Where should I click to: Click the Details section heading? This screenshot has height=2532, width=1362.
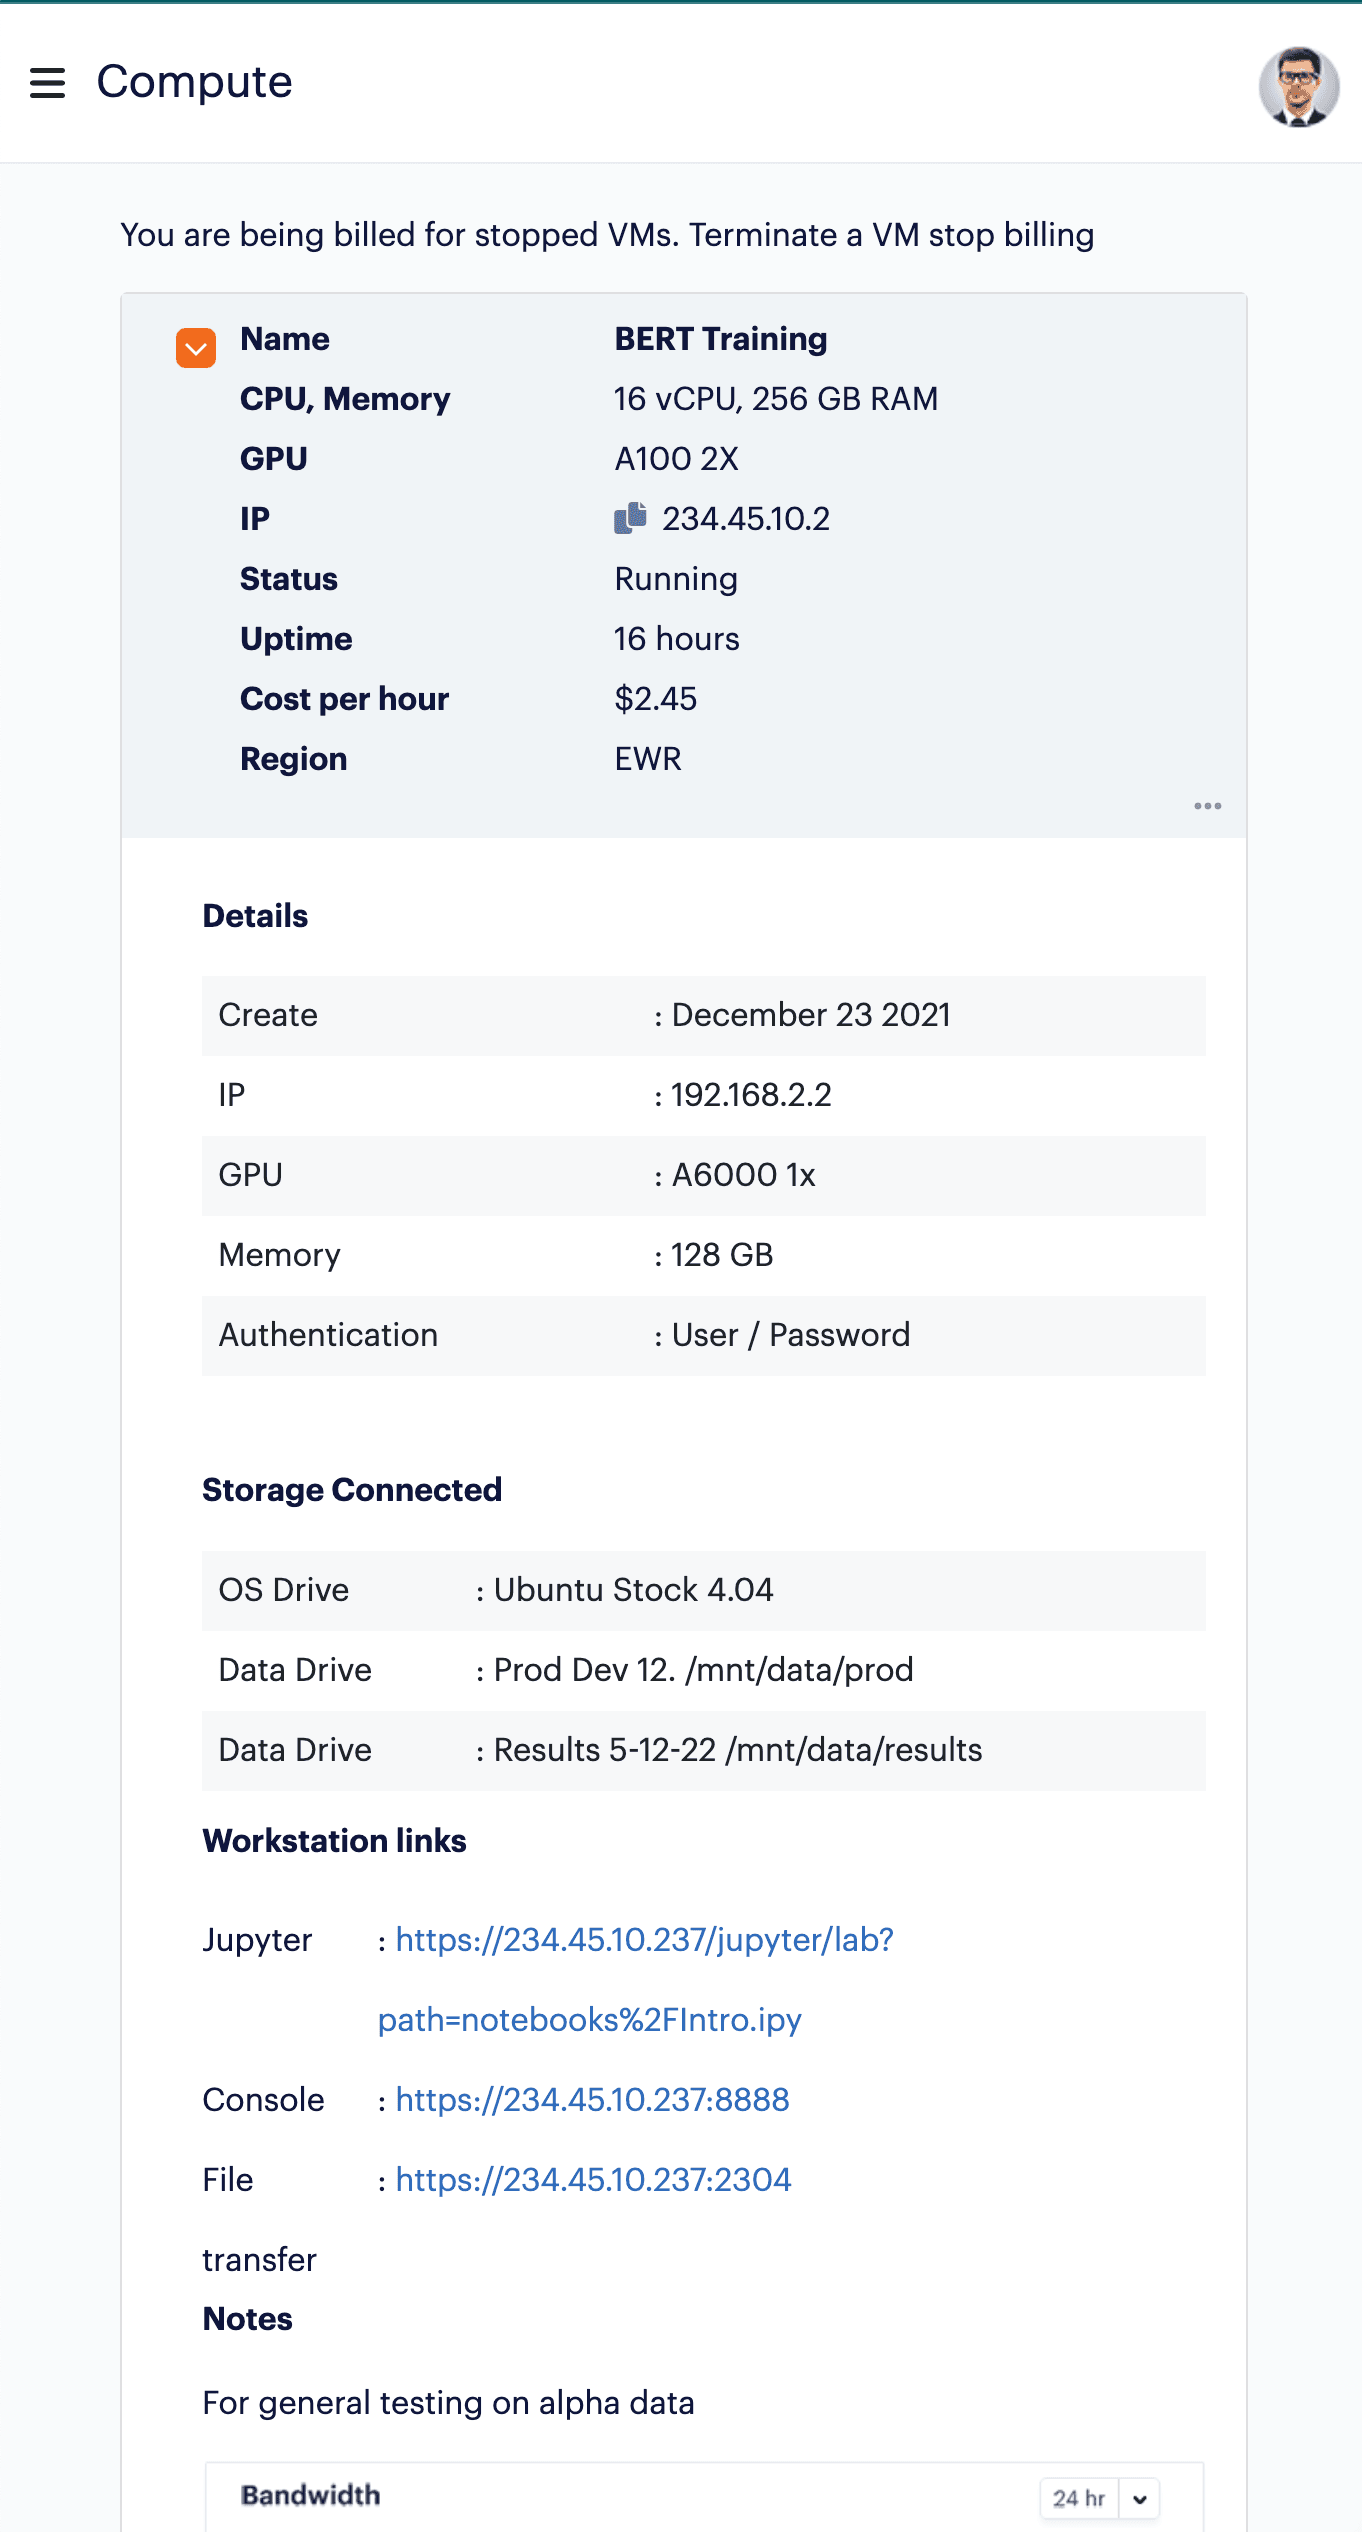point(255,916)
